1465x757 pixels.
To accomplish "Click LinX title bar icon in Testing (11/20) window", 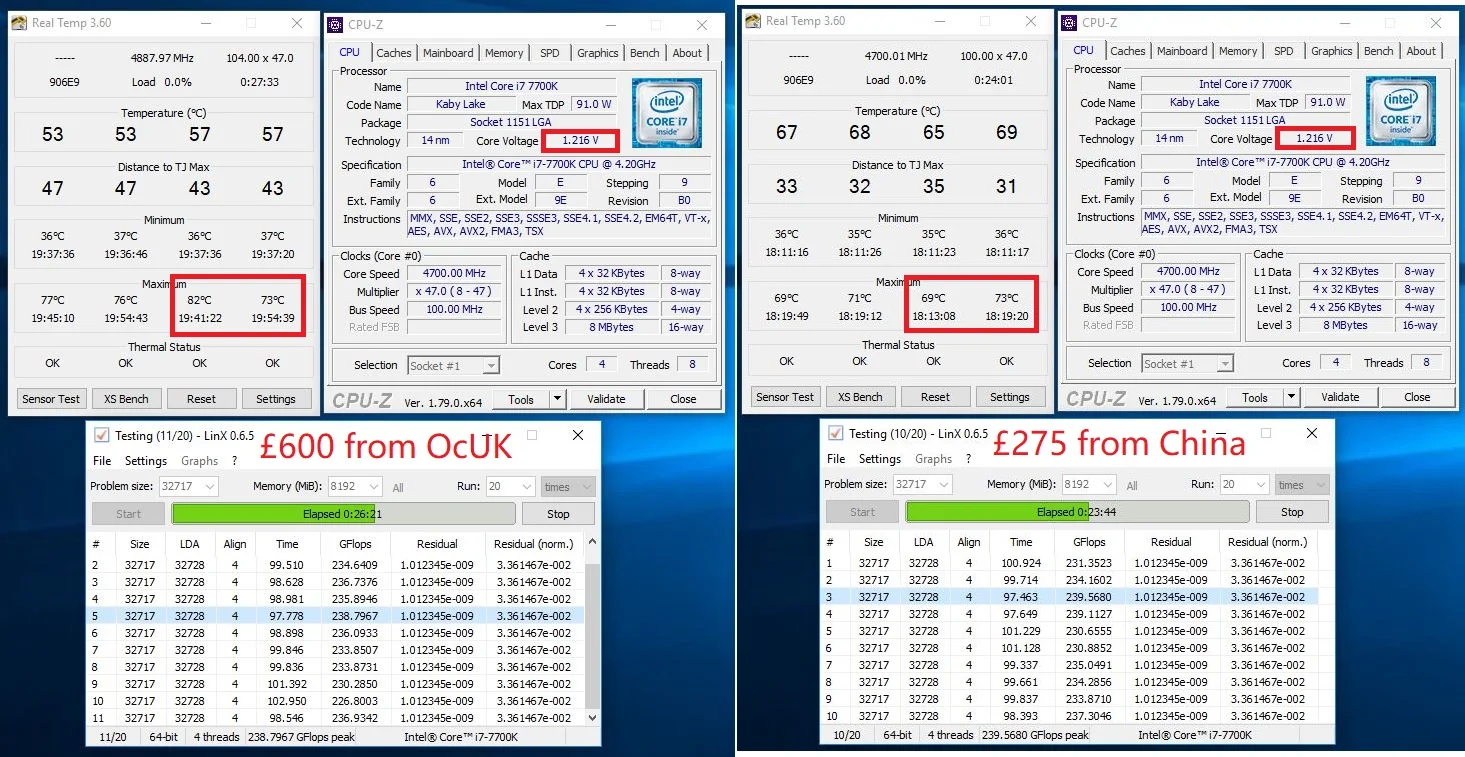I will 101,435.
